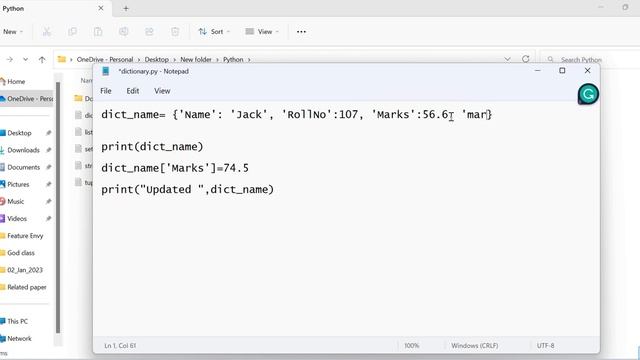Expand address bar history dropdown

(x=507, y=60)
